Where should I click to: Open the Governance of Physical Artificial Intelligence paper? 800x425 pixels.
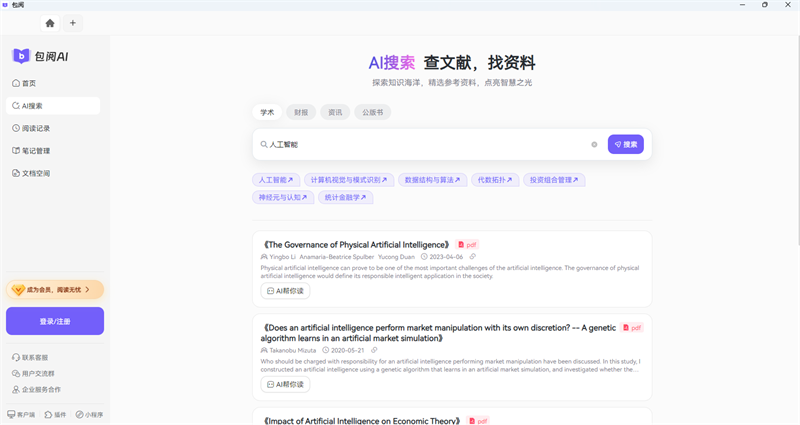pos(356,245)
